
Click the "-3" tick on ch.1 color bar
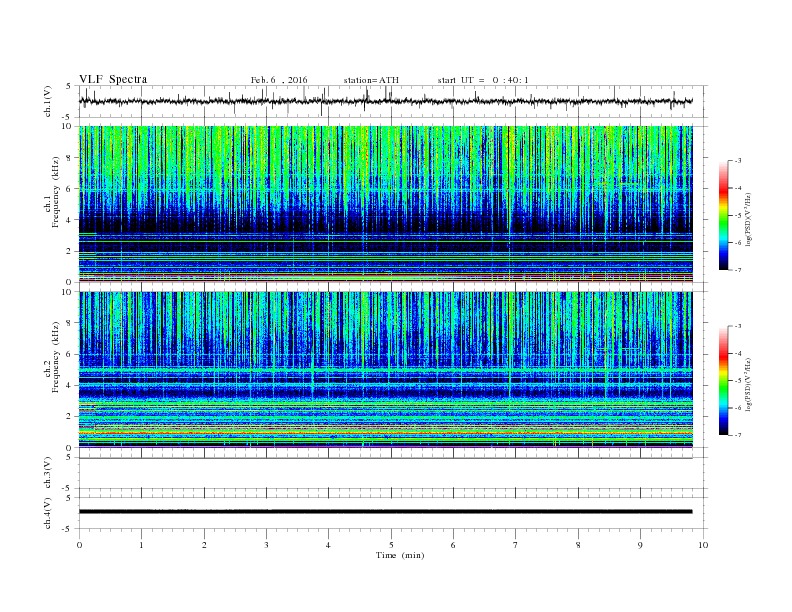tap(738, 161)
